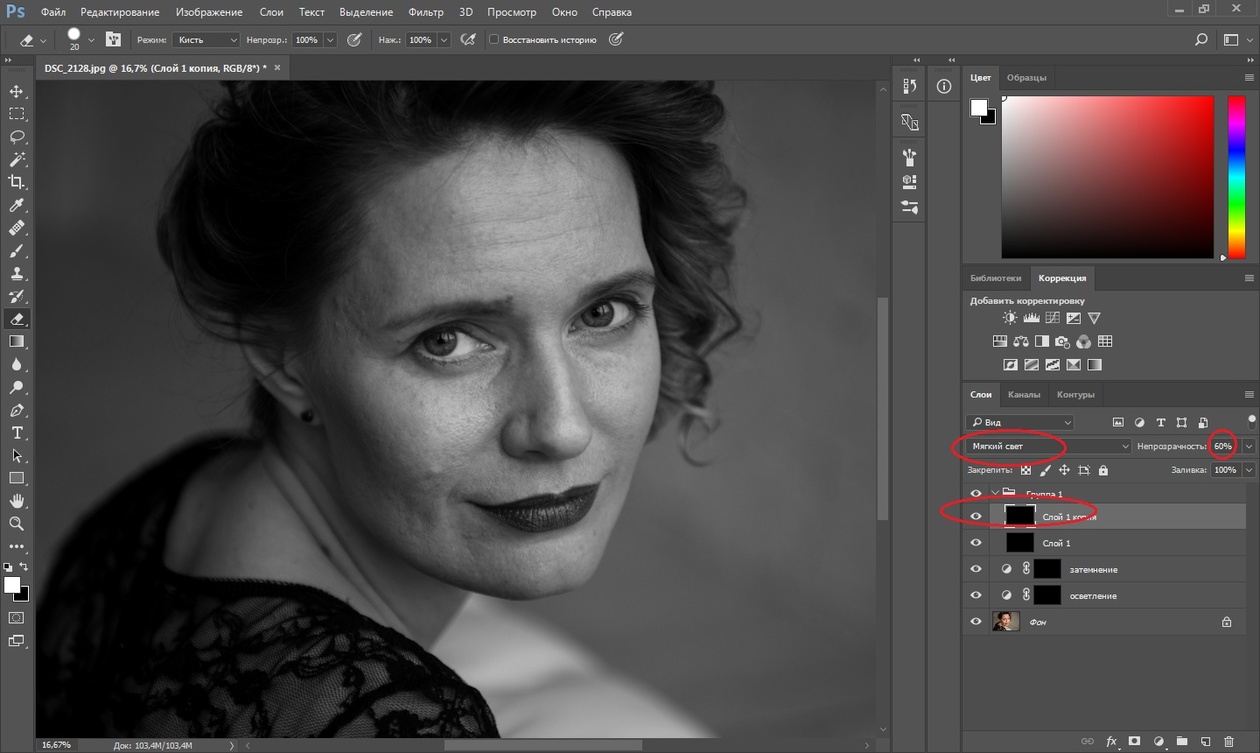Select the Move tool
The image size is (1260, 753).
pyautogui.click(x=17, y=92)
